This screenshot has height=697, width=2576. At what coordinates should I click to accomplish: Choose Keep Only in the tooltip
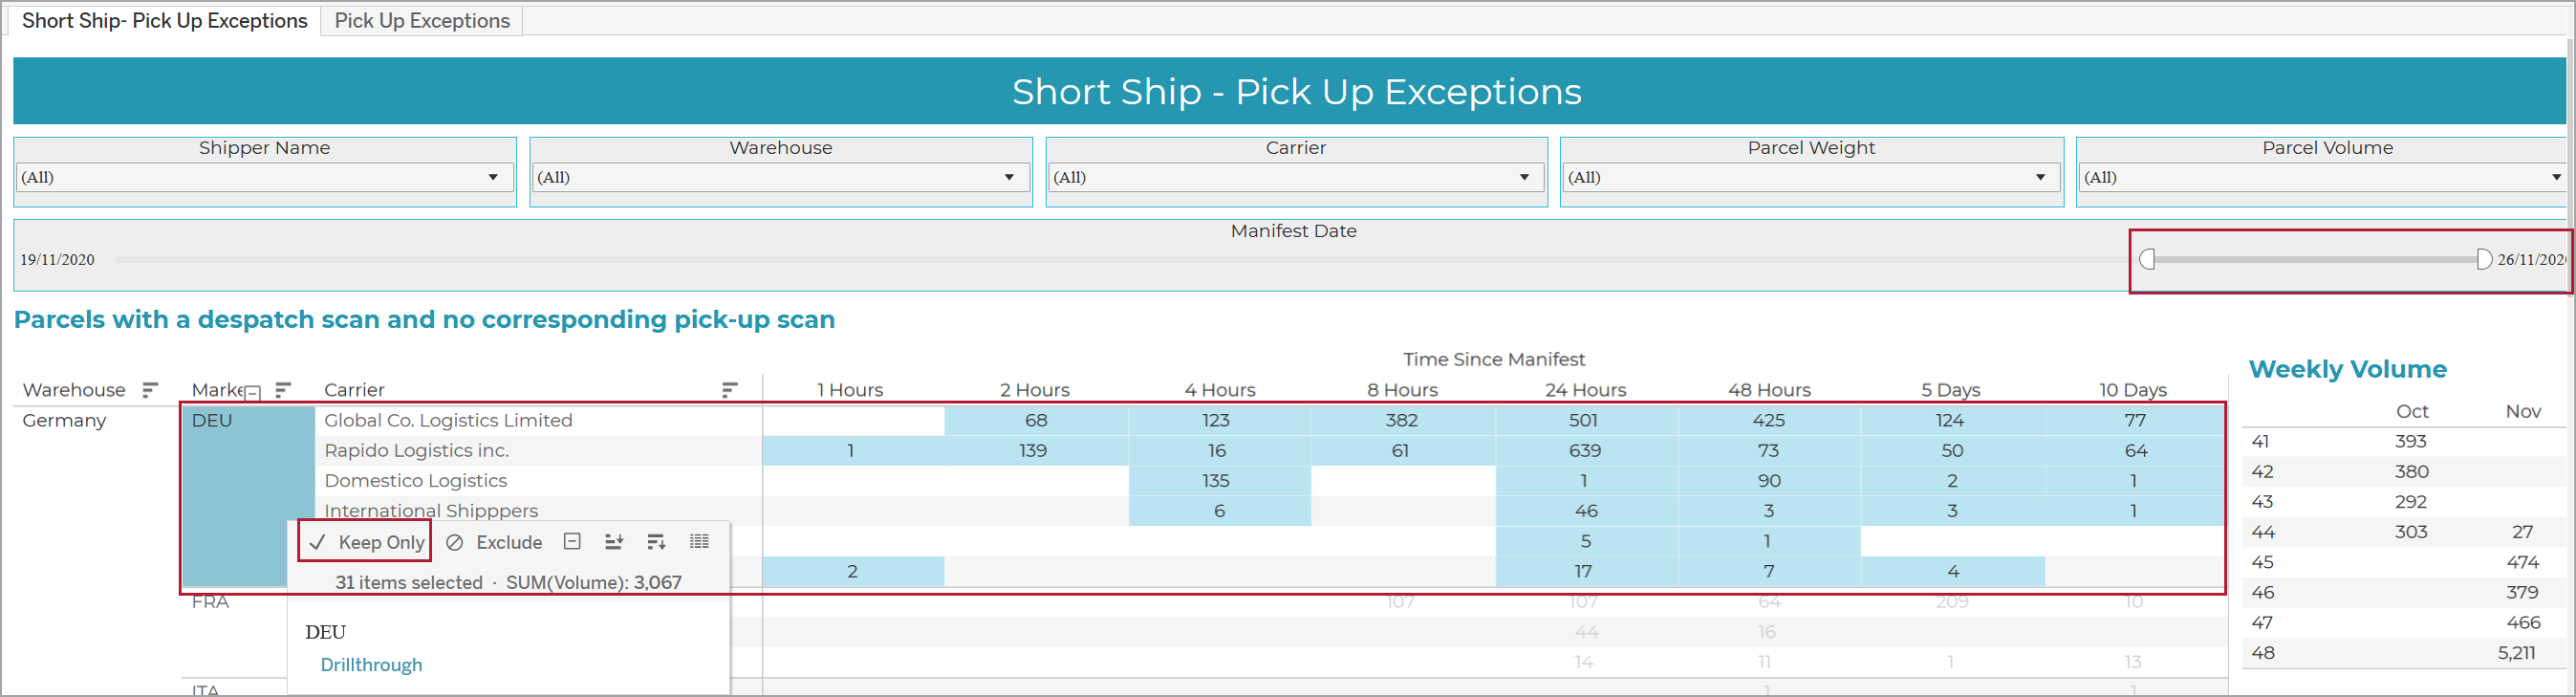[x=366, y=542]
